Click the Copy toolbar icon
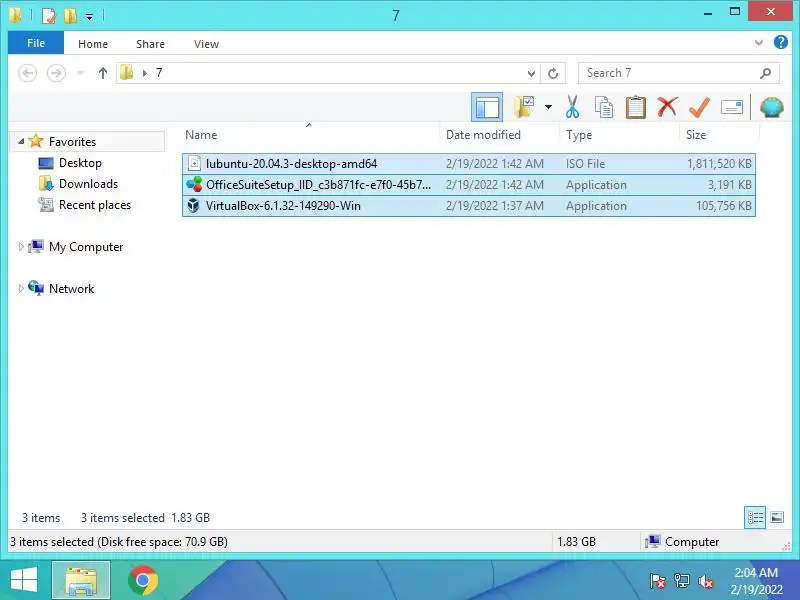Viewport: 800px width, 600px height. 604,107
